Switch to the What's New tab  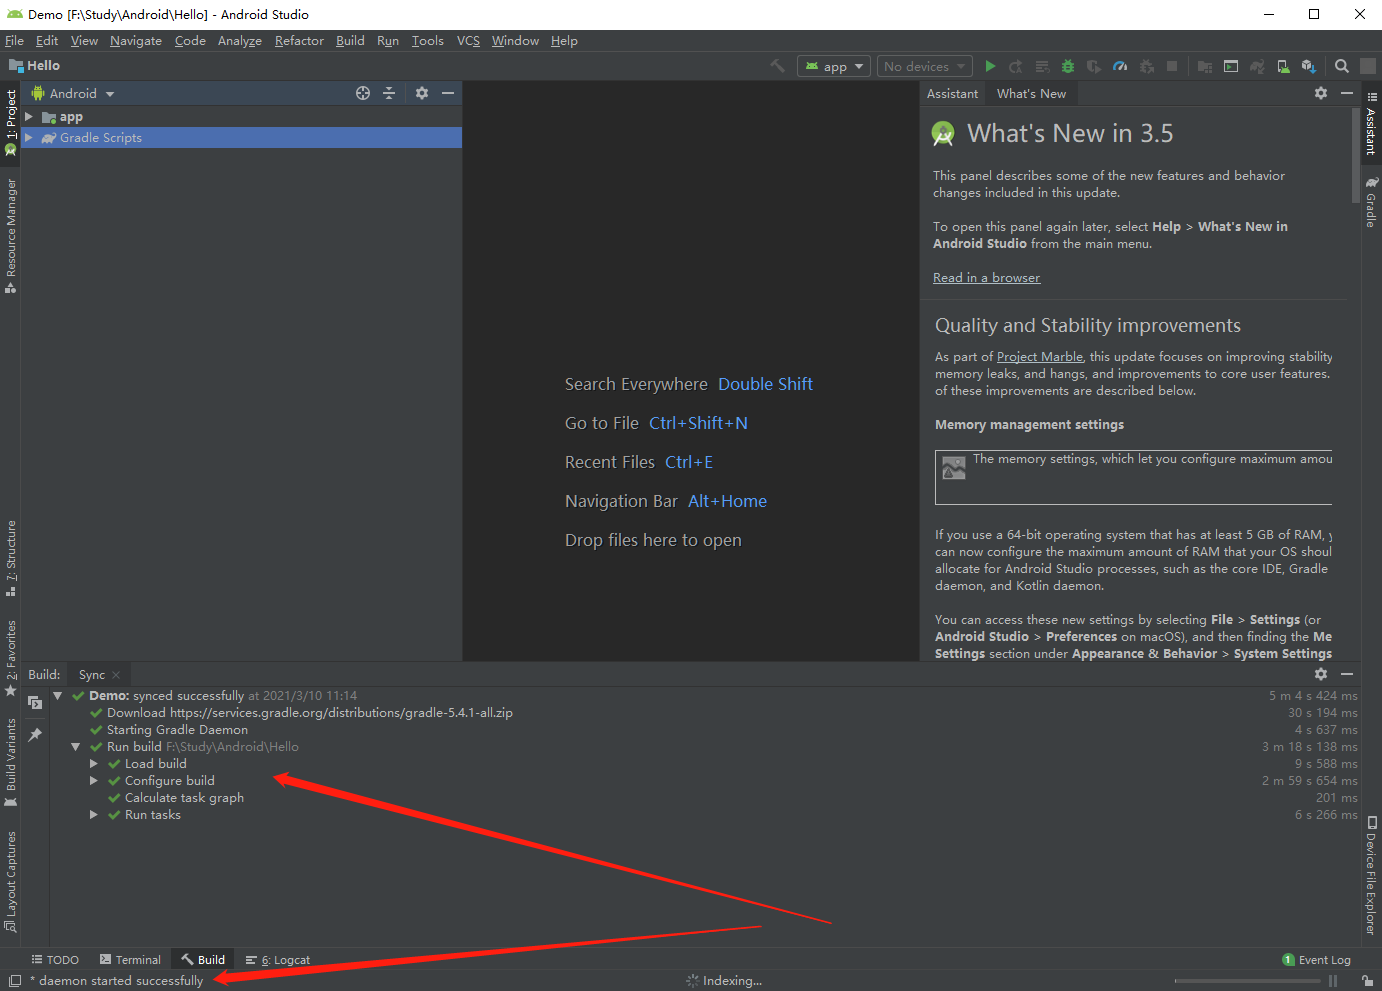[x=1031, y=93]
